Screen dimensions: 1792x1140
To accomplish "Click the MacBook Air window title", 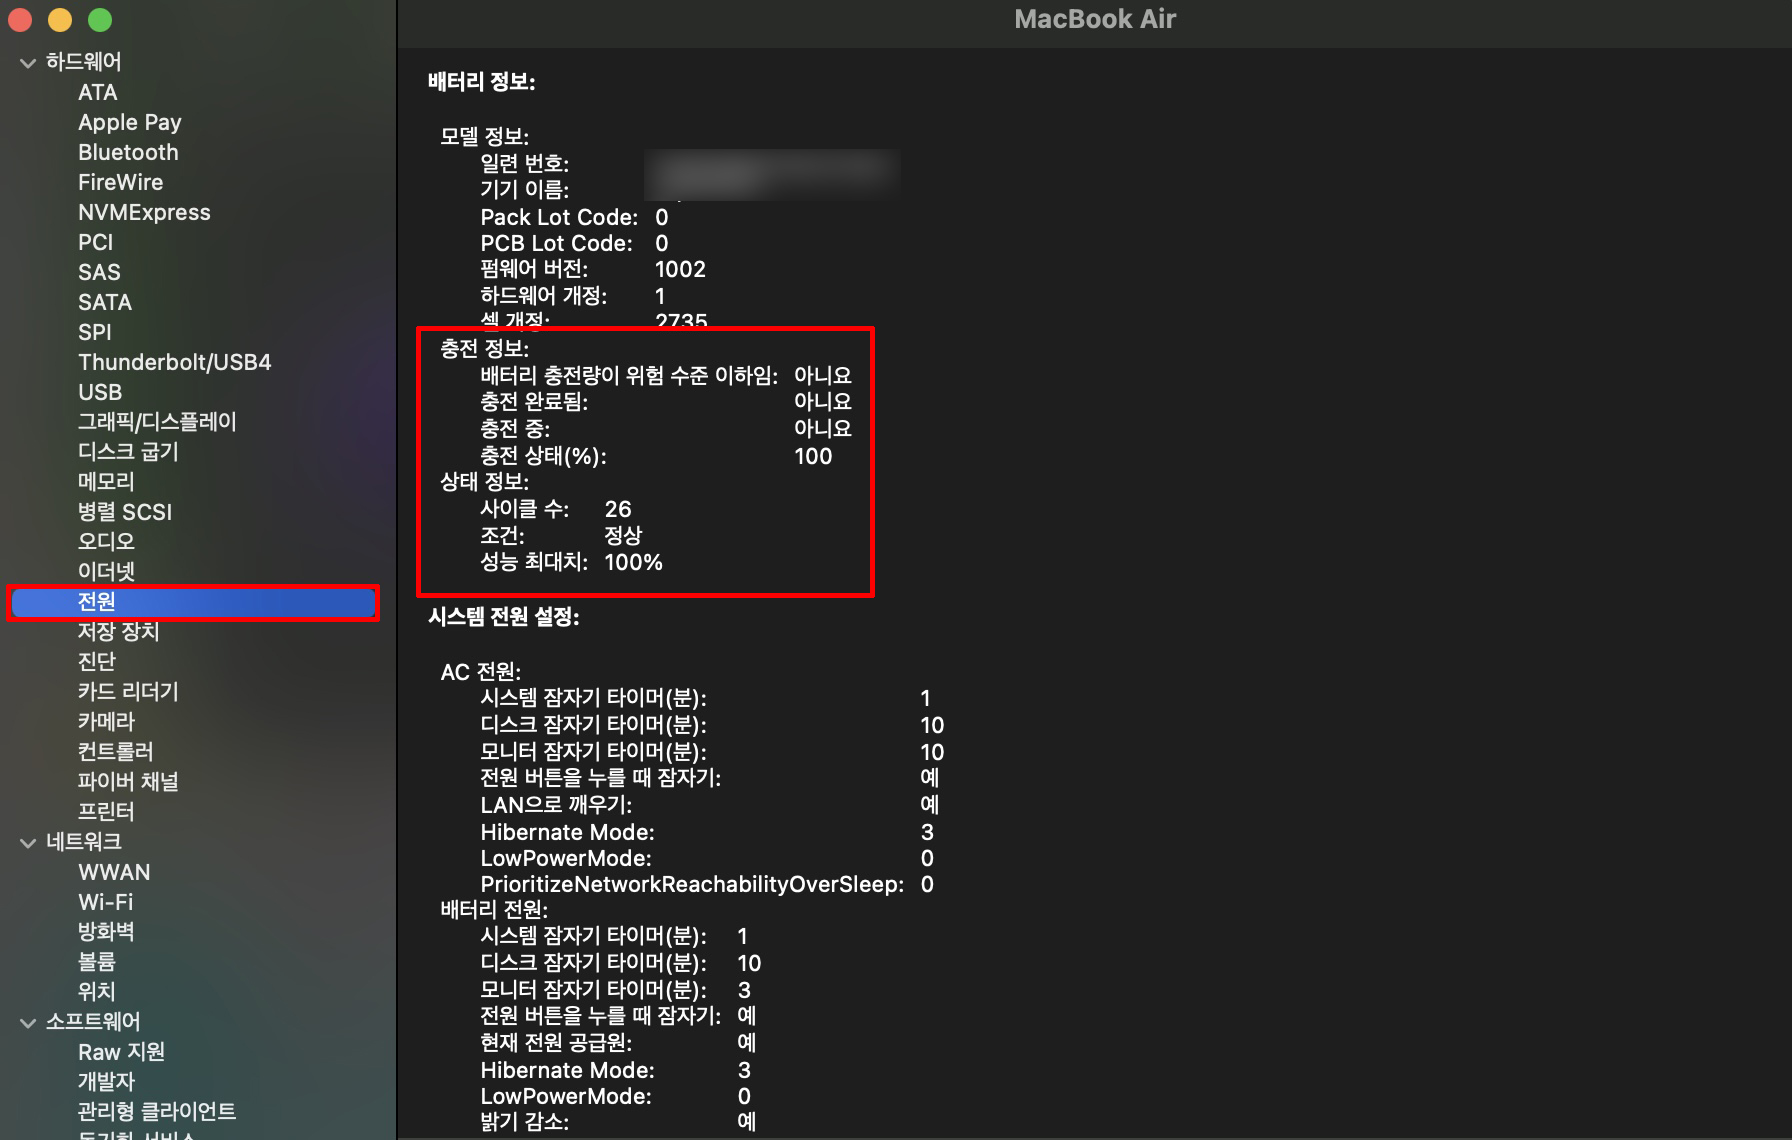I will [1095, 19].
